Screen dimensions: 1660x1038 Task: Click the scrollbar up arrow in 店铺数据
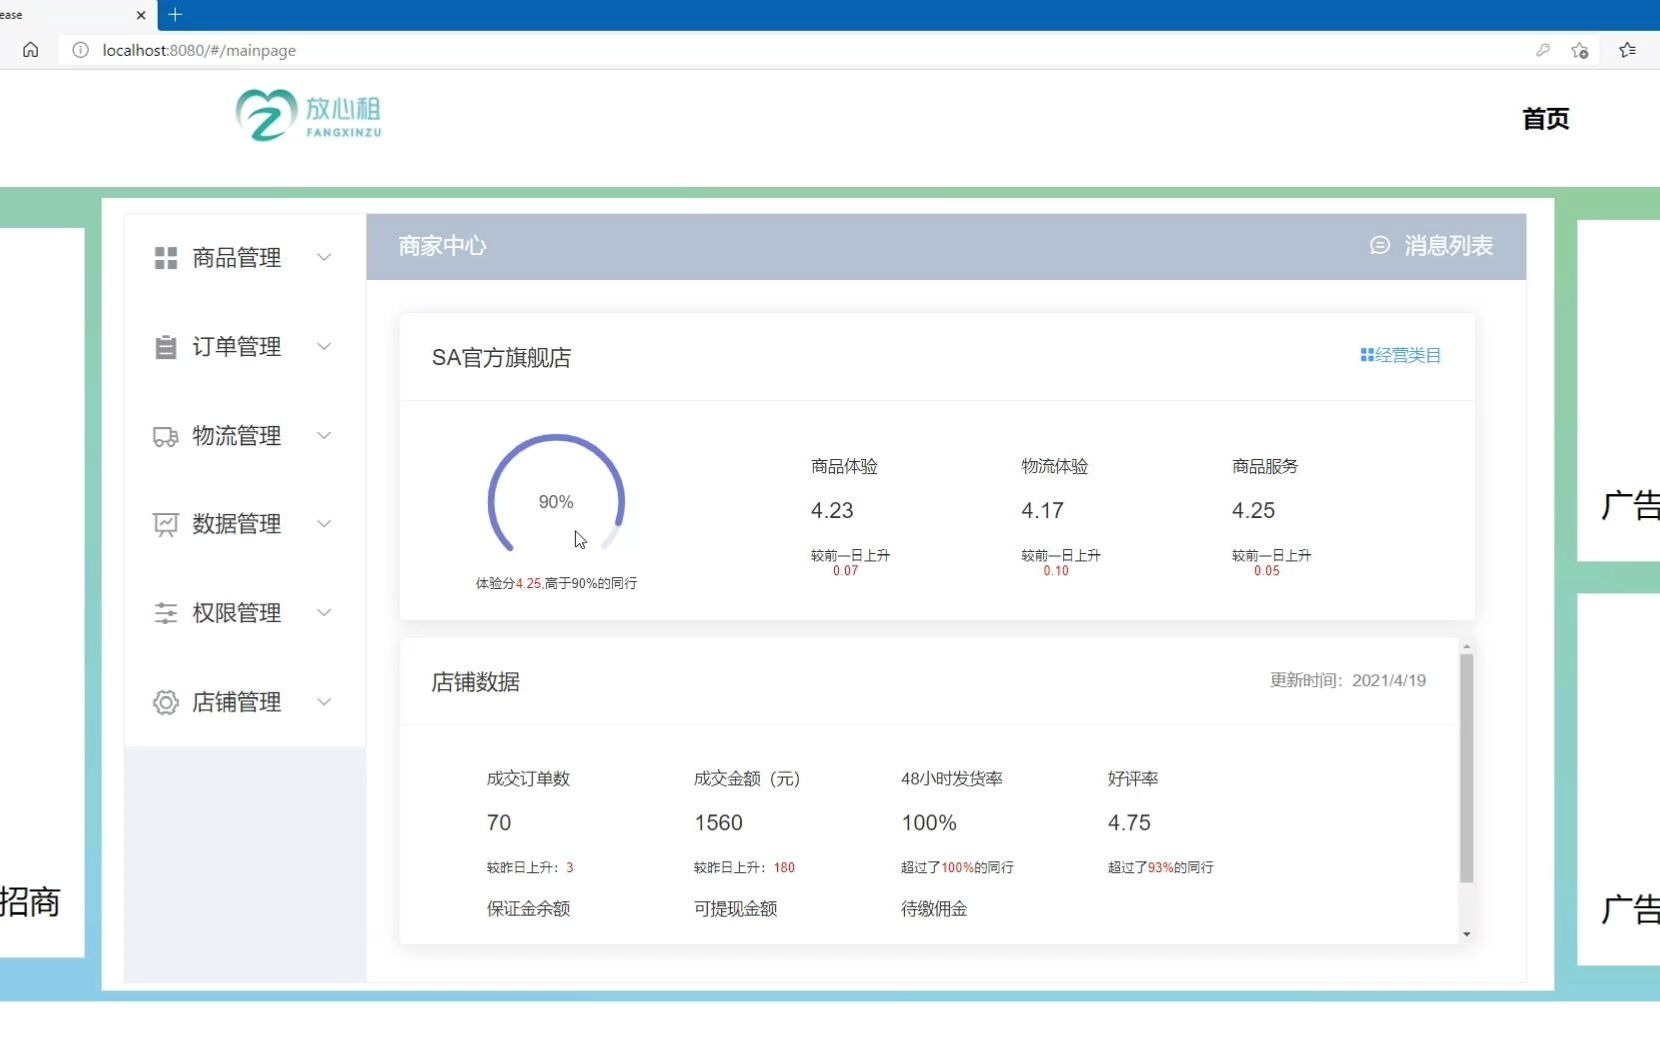pos(1466,647)
